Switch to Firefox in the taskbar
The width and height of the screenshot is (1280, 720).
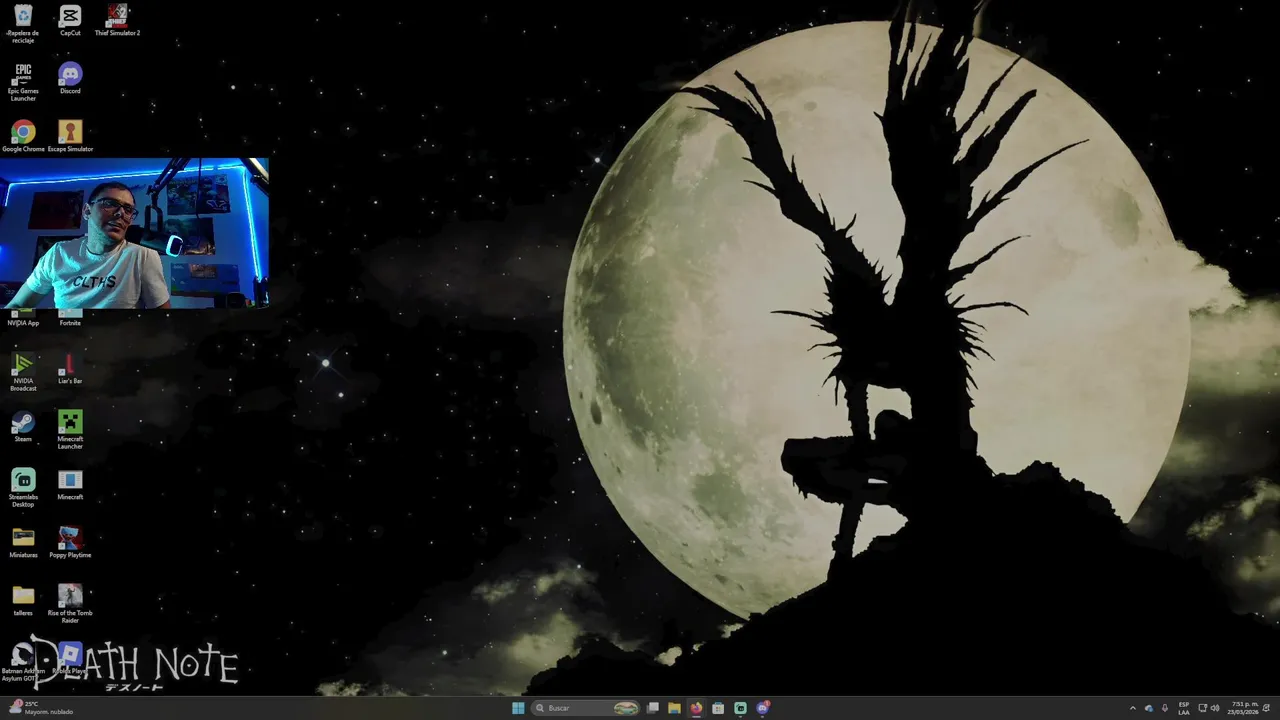696,708
